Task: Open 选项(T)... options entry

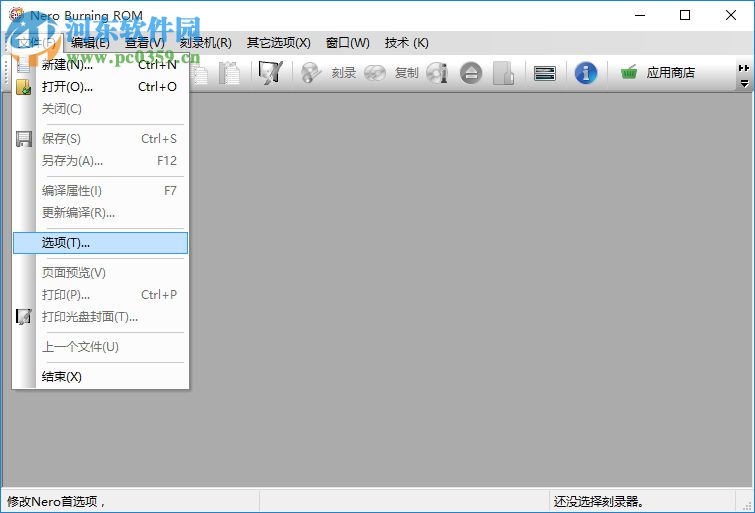Action: pyautogui.click(x=101, y=243)
